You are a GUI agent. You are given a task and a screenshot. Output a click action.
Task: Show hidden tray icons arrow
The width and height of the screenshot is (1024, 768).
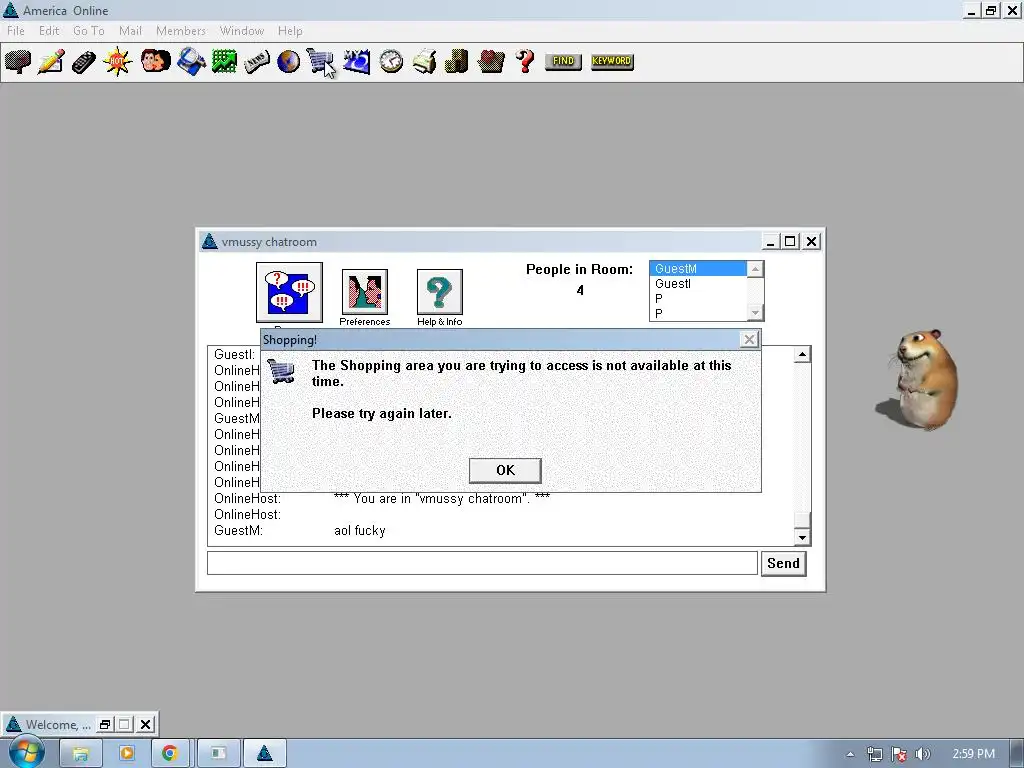point(850,754)
